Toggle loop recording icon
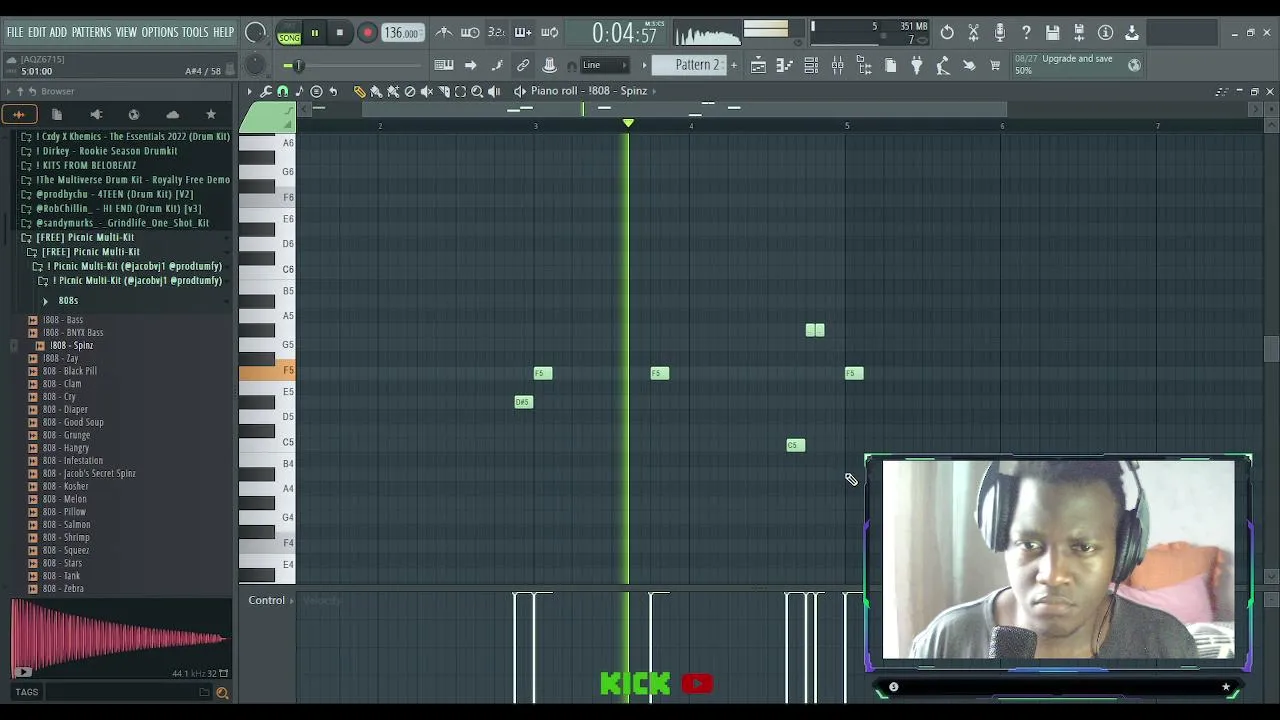1280x720 pixels. click(x=549, y=33)
